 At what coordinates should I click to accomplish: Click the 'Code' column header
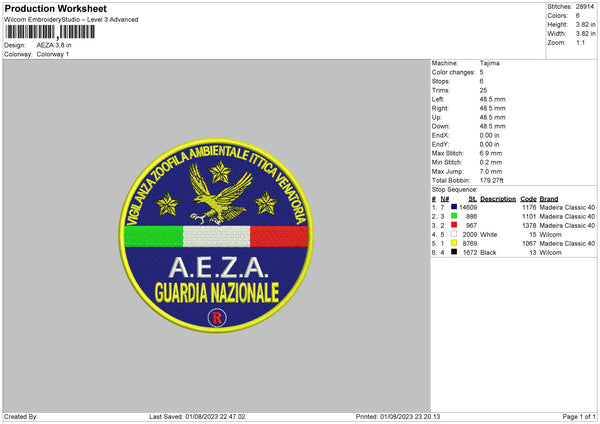pos(528,199)
